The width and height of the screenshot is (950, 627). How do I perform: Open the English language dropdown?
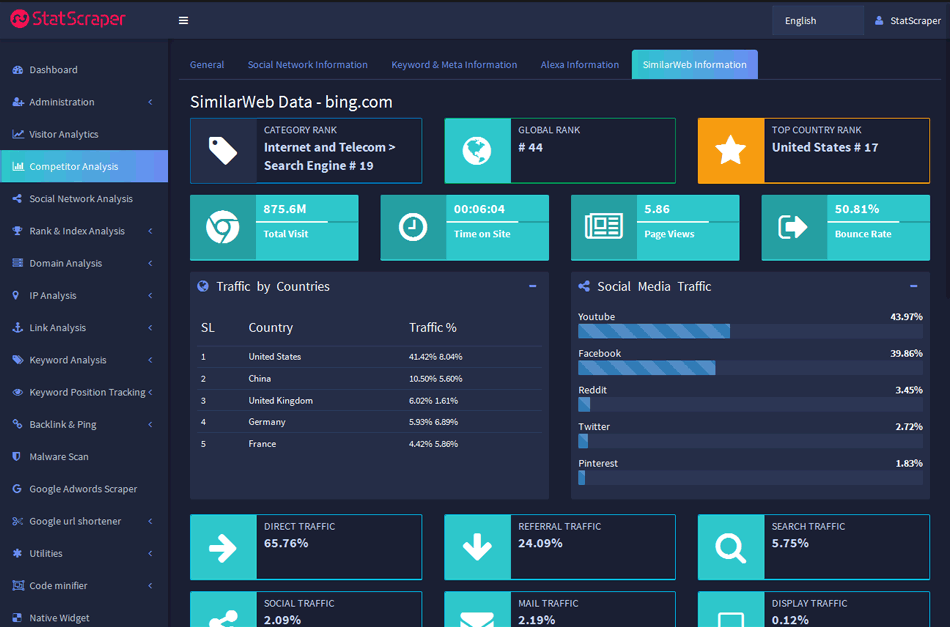point(817,21)
